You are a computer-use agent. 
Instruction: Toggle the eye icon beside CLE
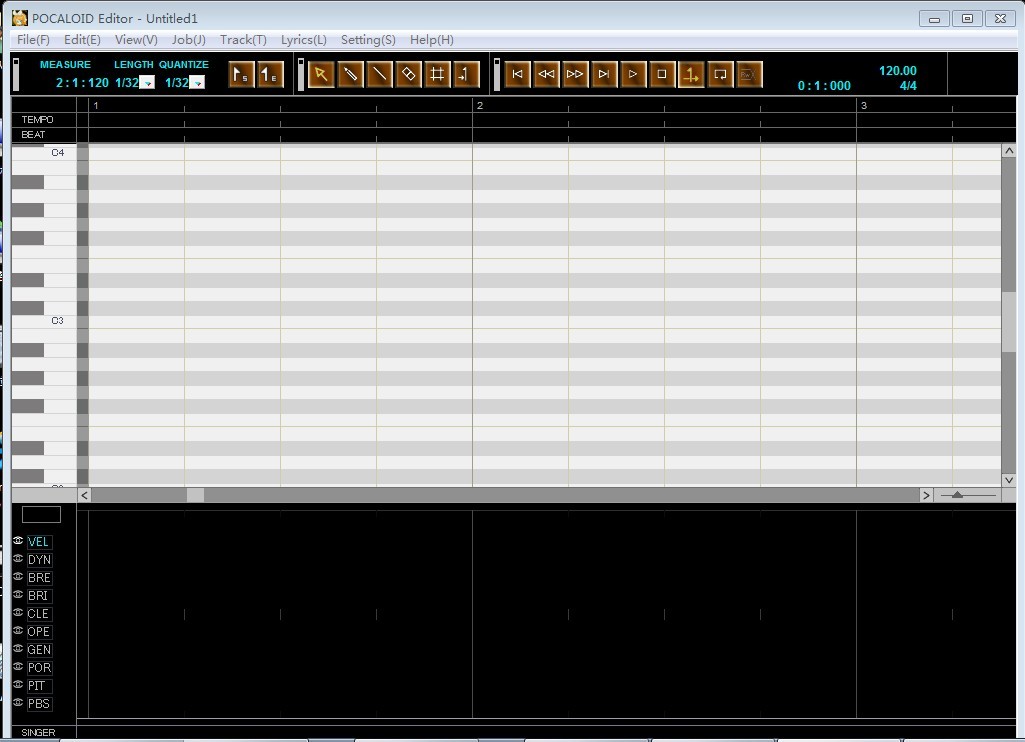click(18, 613)
